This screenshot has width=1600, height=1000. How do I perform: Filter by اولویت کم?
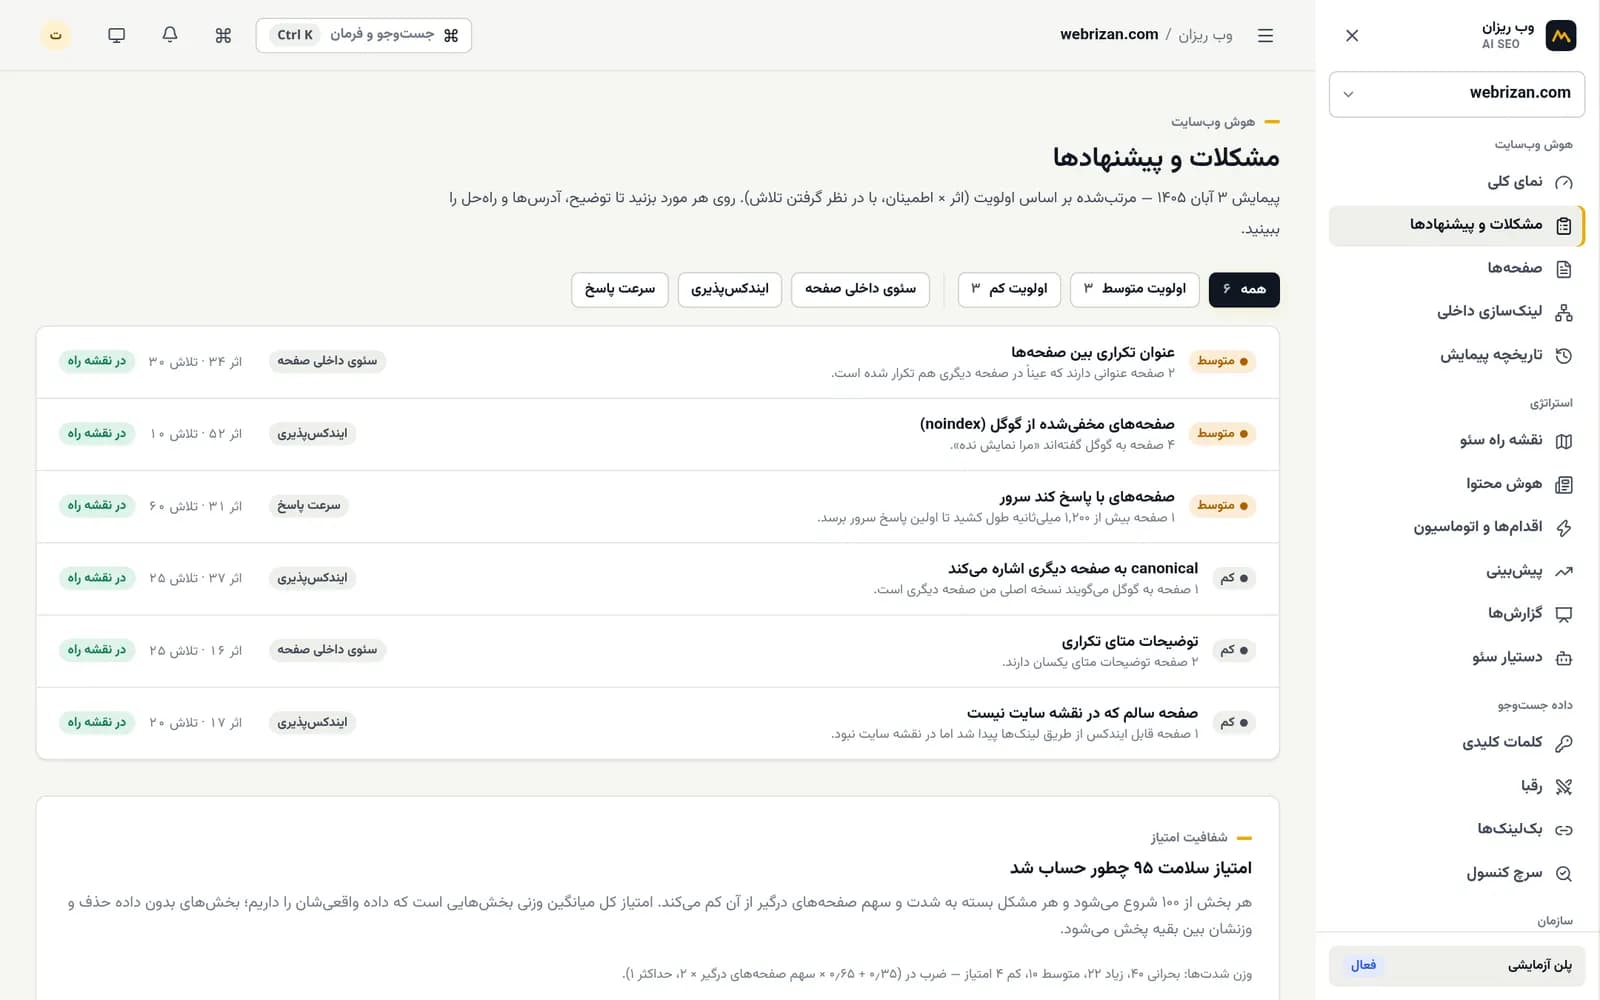coord(1009,289)
